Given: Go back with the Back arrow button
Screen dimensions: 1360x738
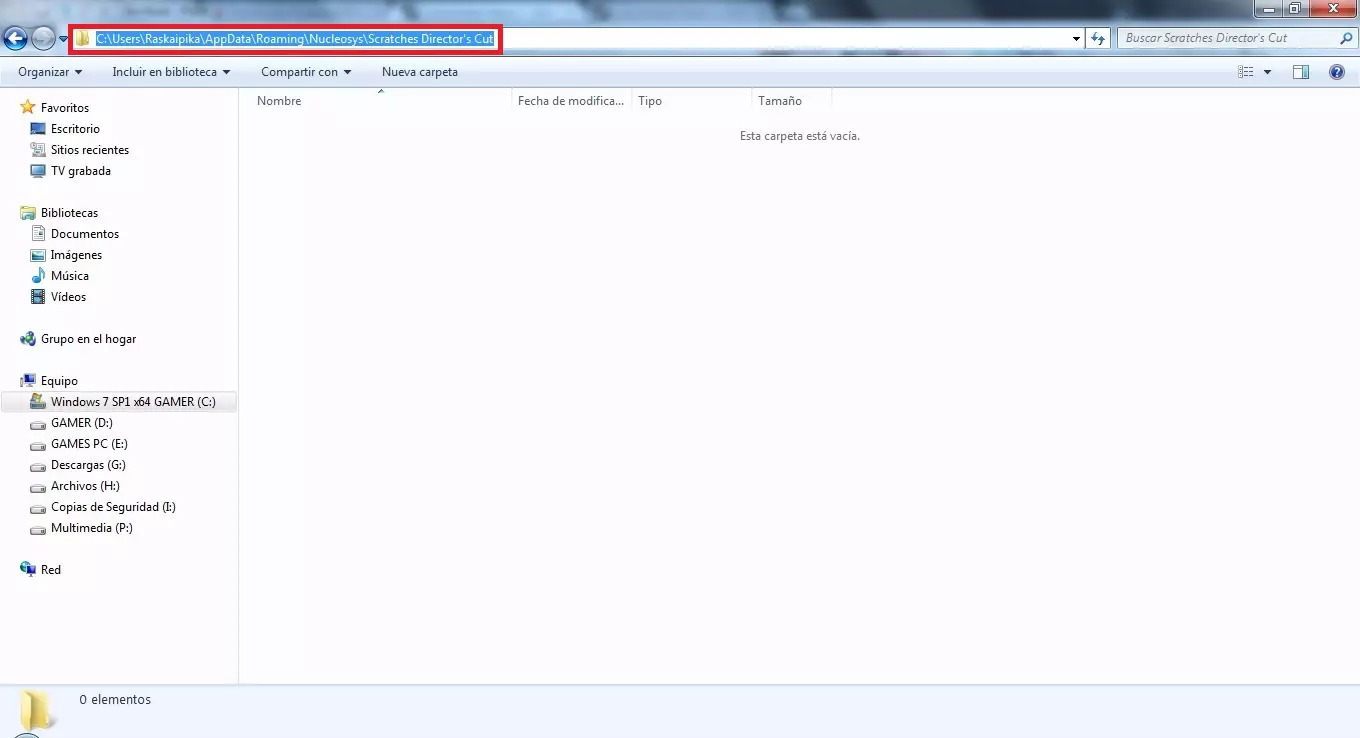Looking at the screenshot, I should (15, 38).
